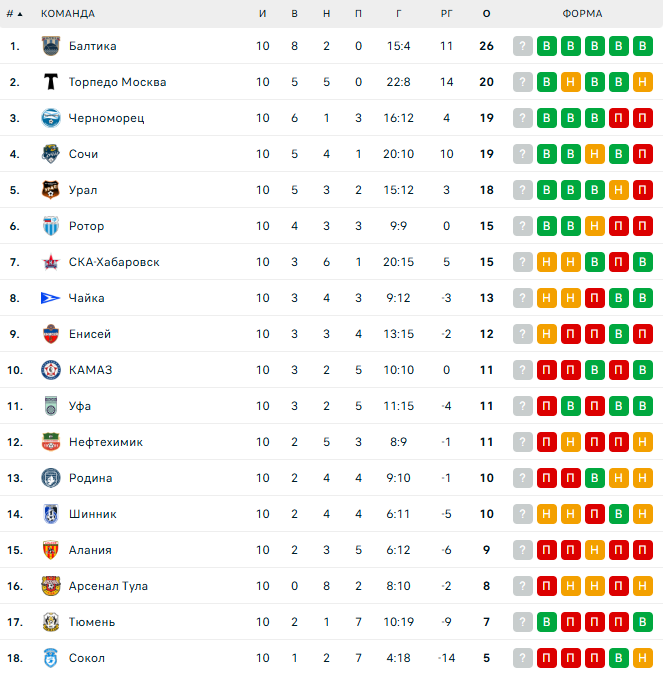
Task: Click the ФОРМА column header
Action: click(x=582, y=13)
